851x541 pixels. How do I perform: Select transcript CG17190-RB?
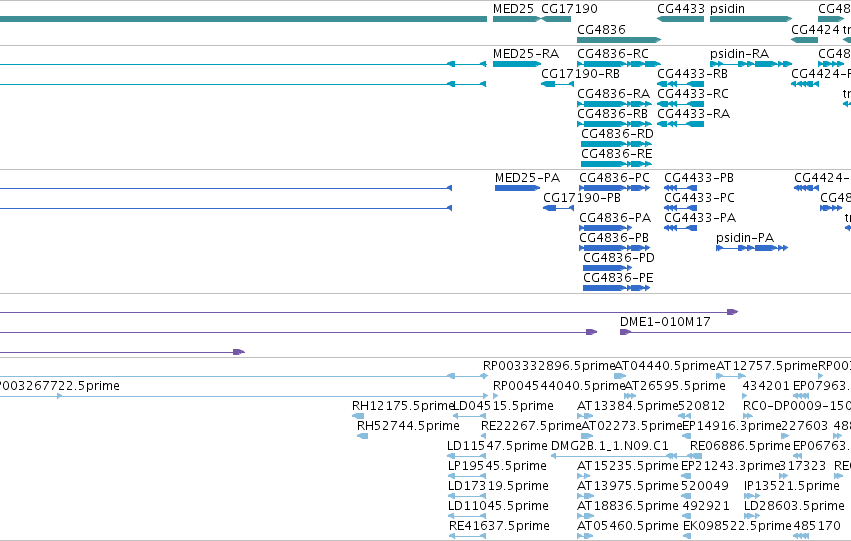point(557,84)
